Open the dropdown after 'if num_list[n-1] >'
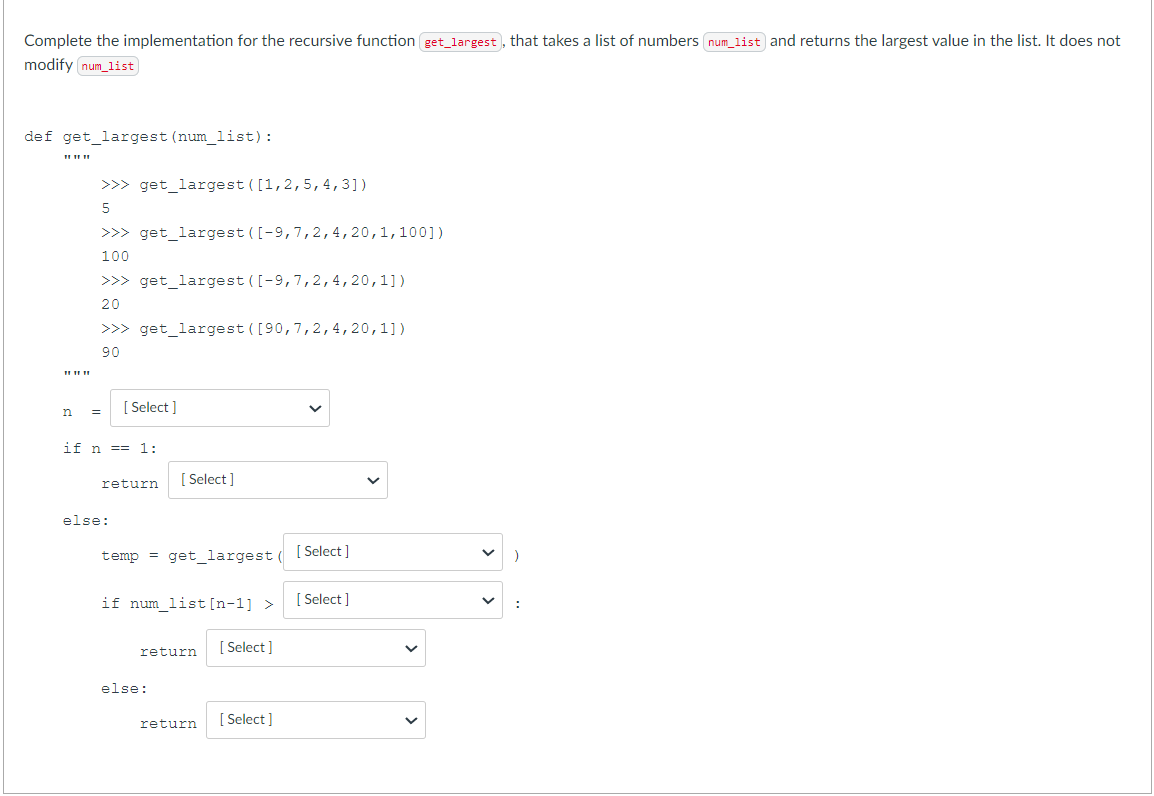1154x796 pixels. click(x=393, y=600)
